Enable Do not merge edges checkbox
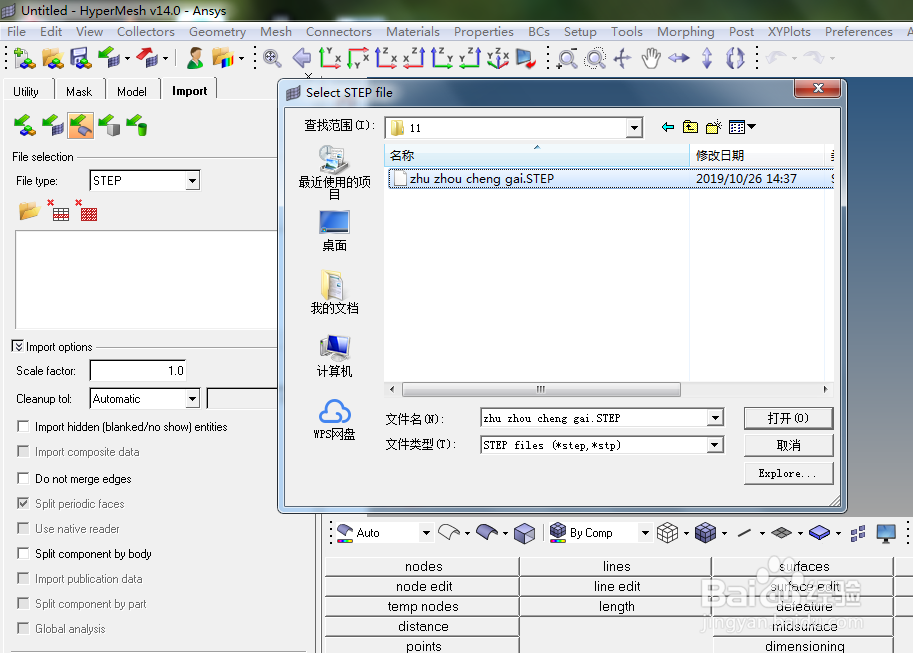913x653 pixels. click(x=23, y=478)
